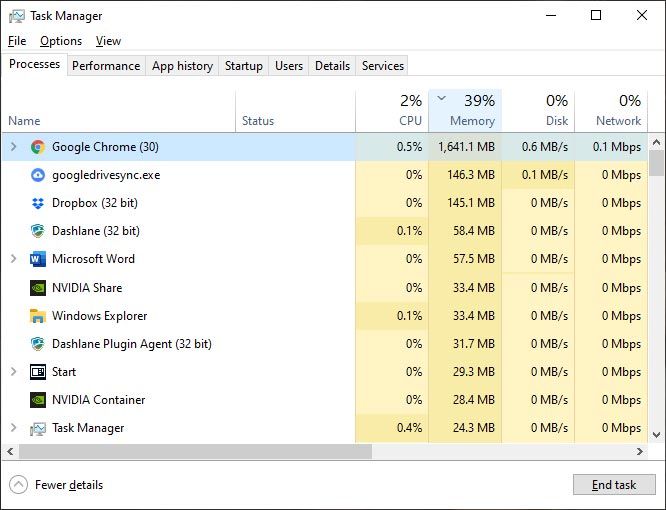Click the vertical scrollbar thumb

(x=657, y=163)
